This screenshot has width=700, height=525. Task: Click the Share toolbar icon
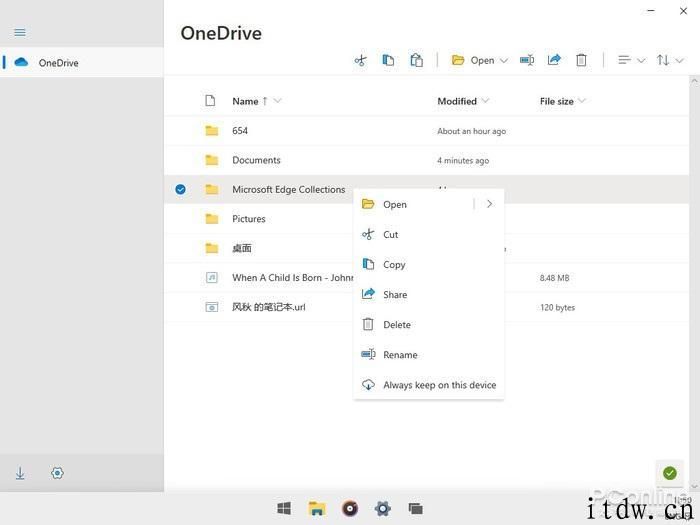(554, 60)
